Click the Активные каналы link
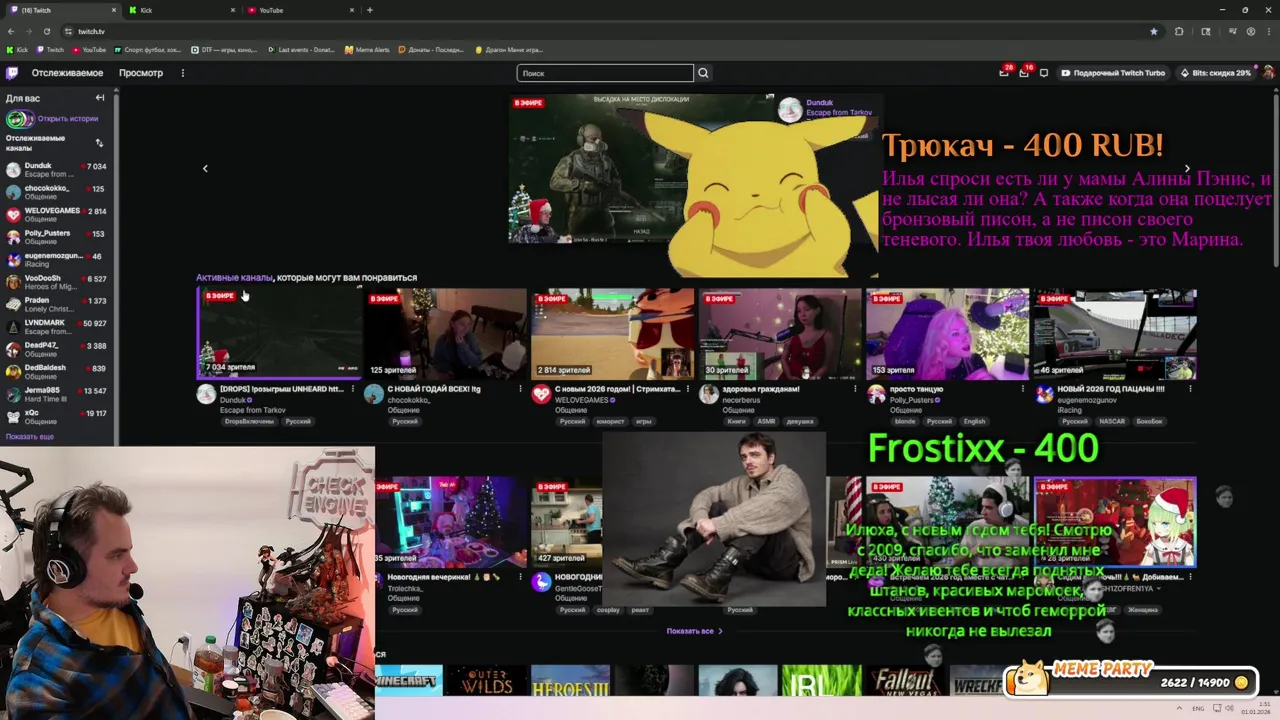 pyautogui.click(x=234, y=278)
